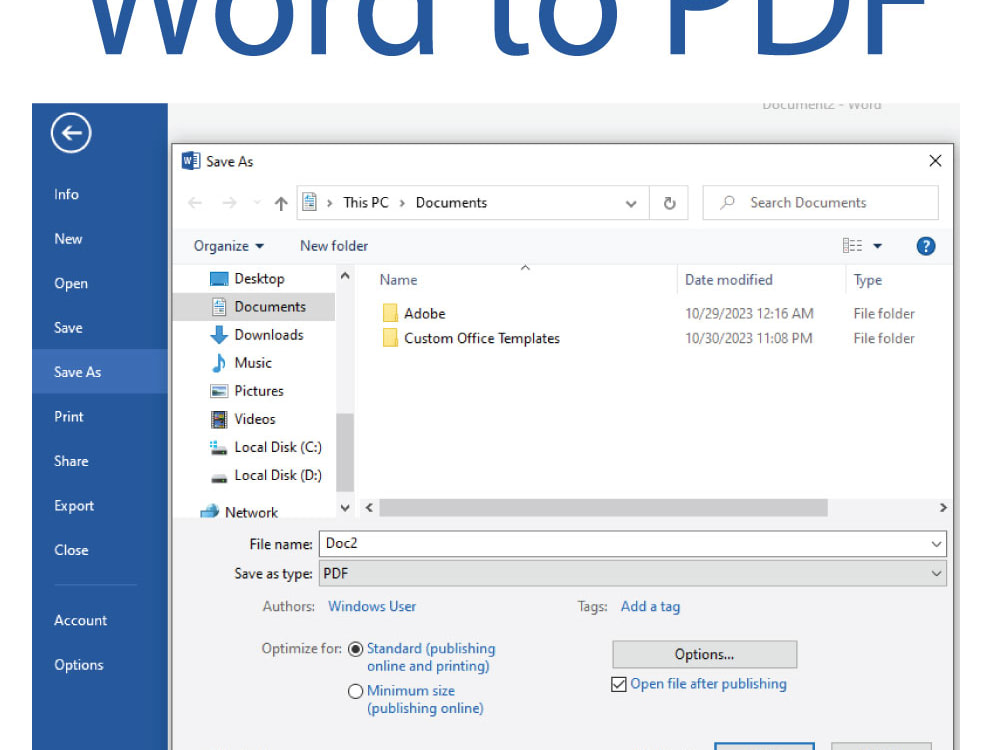Expand the address bar path history dropdown
Viewport: 1000px width, 750px height.
[x=631, y=203]
